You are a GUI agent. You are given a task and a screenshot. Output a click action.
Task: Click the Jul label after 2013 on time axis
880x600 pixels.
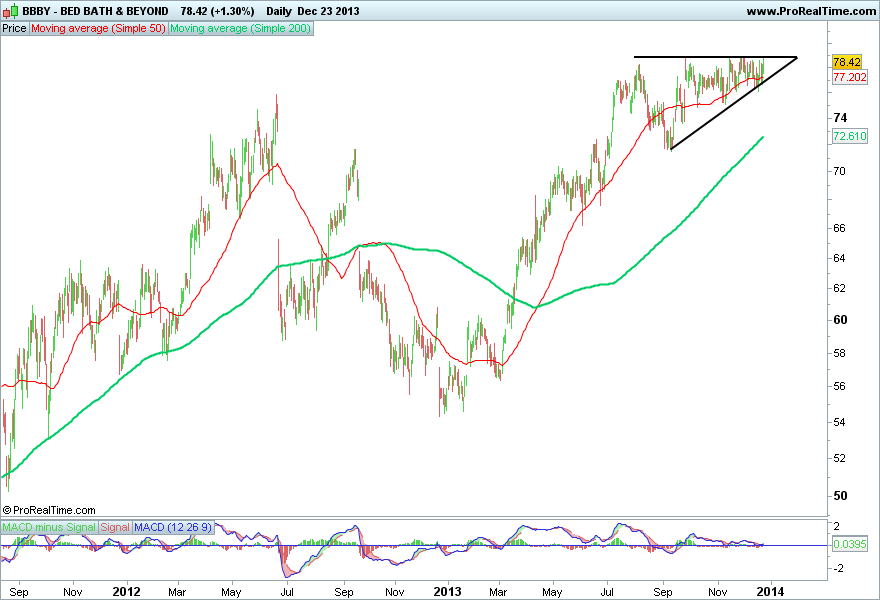pyautogui.click(x=607, y=592)
